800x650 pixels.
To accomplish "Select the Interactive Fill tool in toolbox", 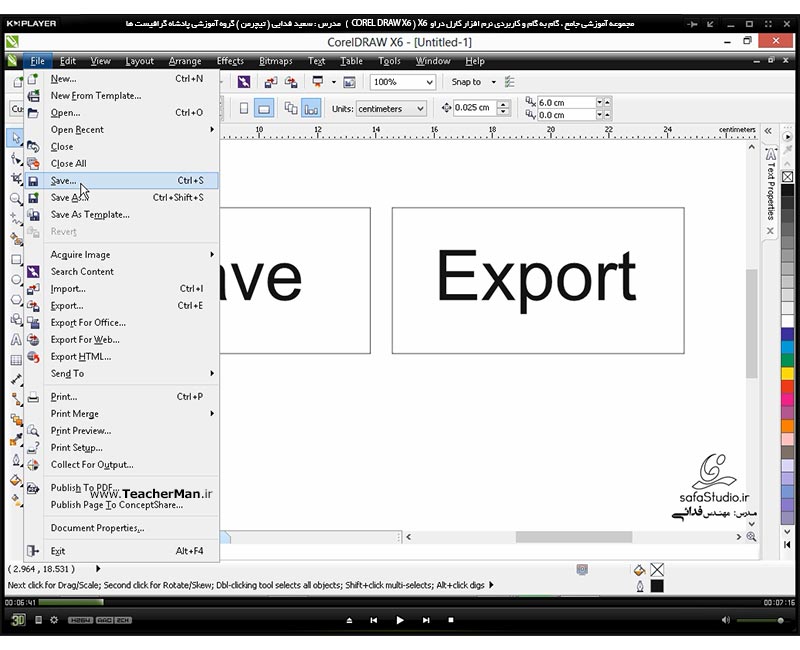I will coord(16,500).
